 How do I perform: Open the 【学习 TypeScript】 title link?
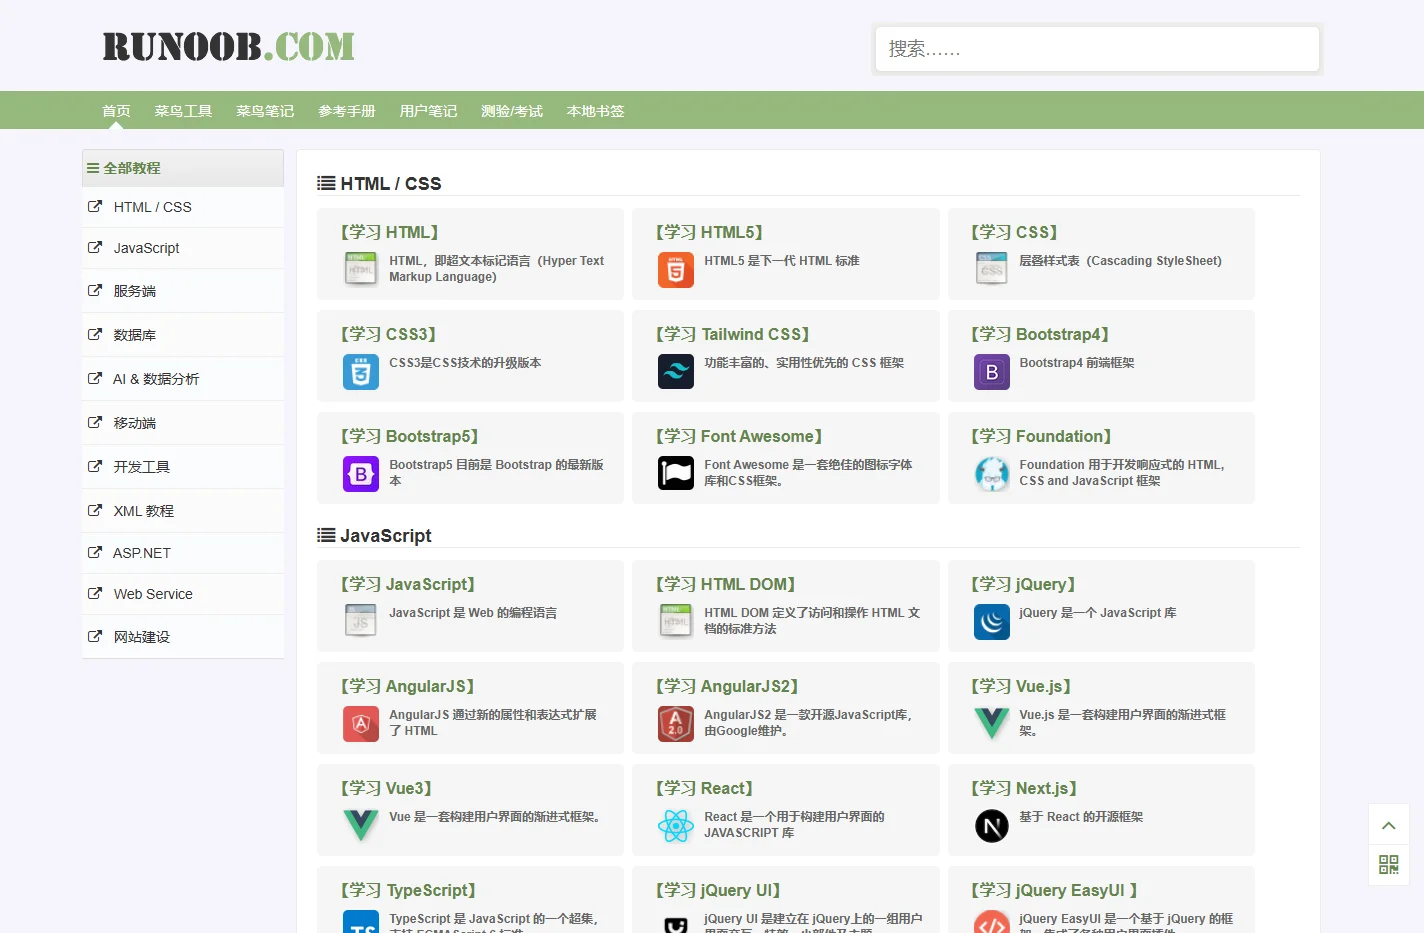coord(408,890)
